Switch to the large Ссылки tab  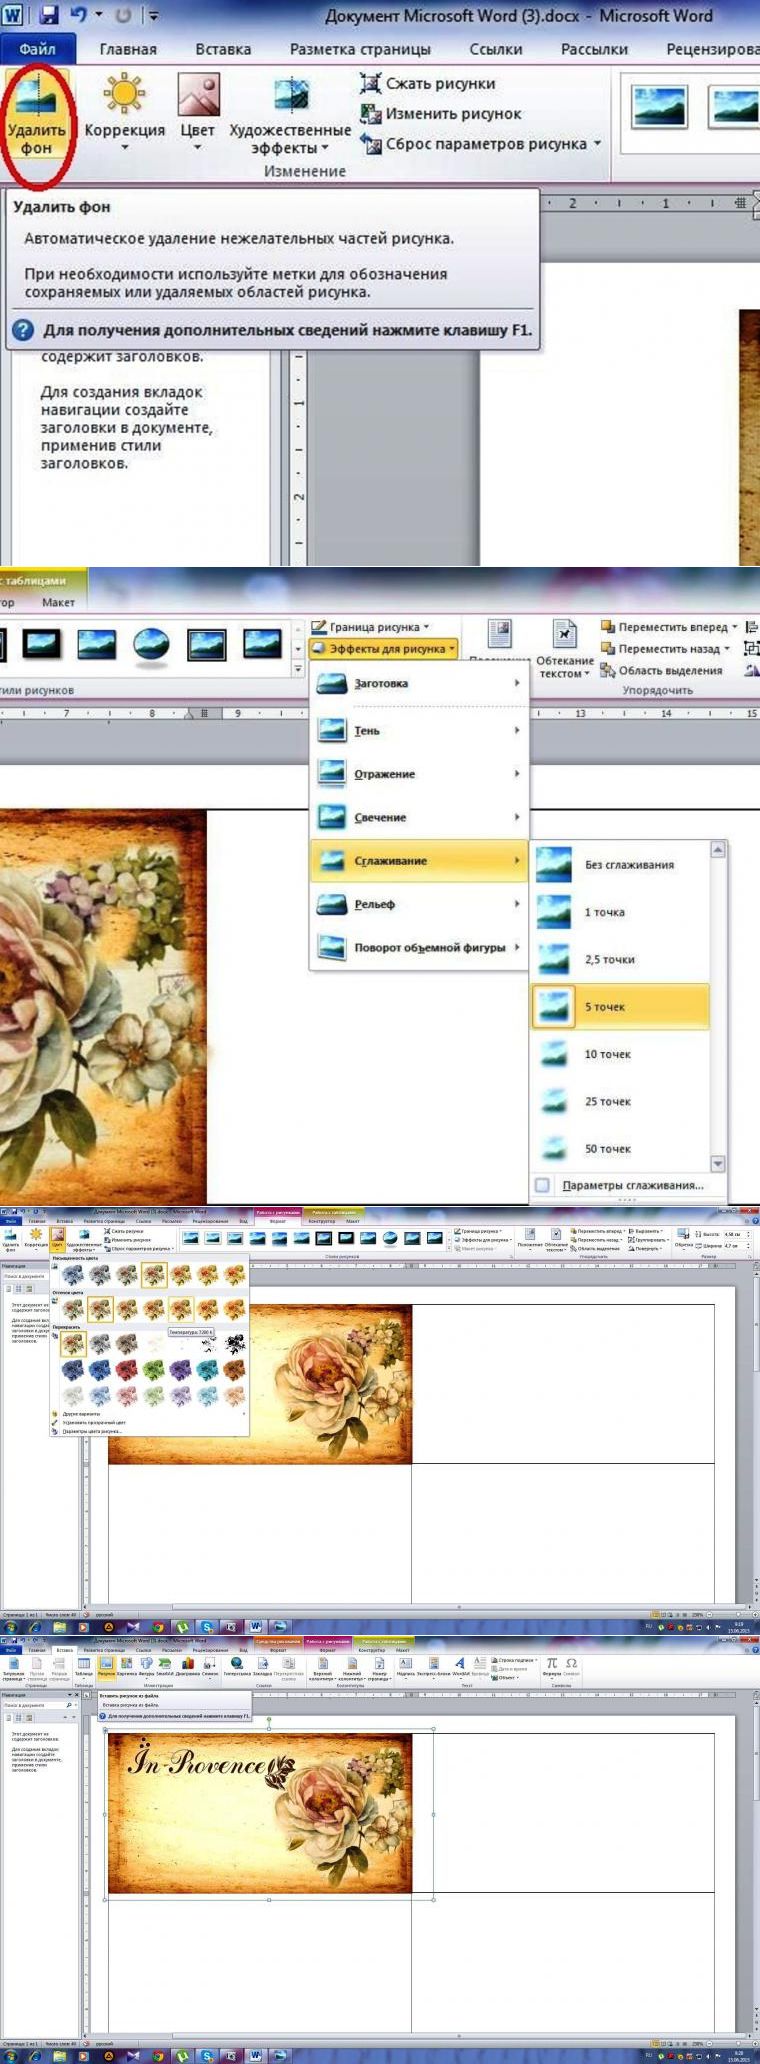[x=496, y=49]
